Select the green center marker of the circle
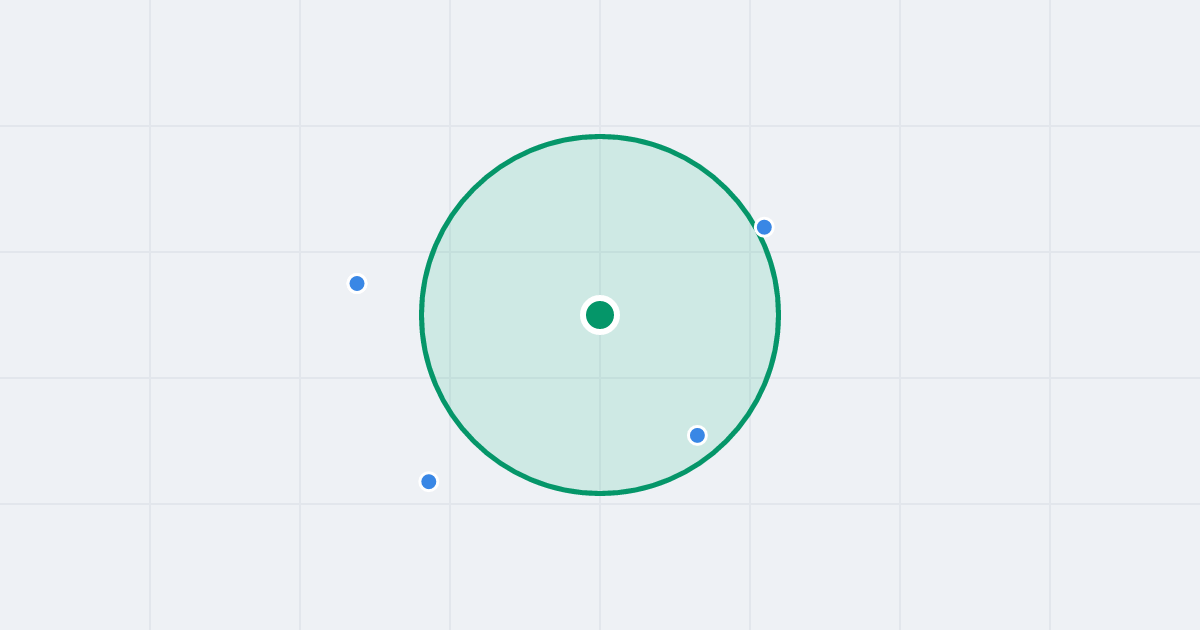 pyautogui.click(x=600, y=315)
